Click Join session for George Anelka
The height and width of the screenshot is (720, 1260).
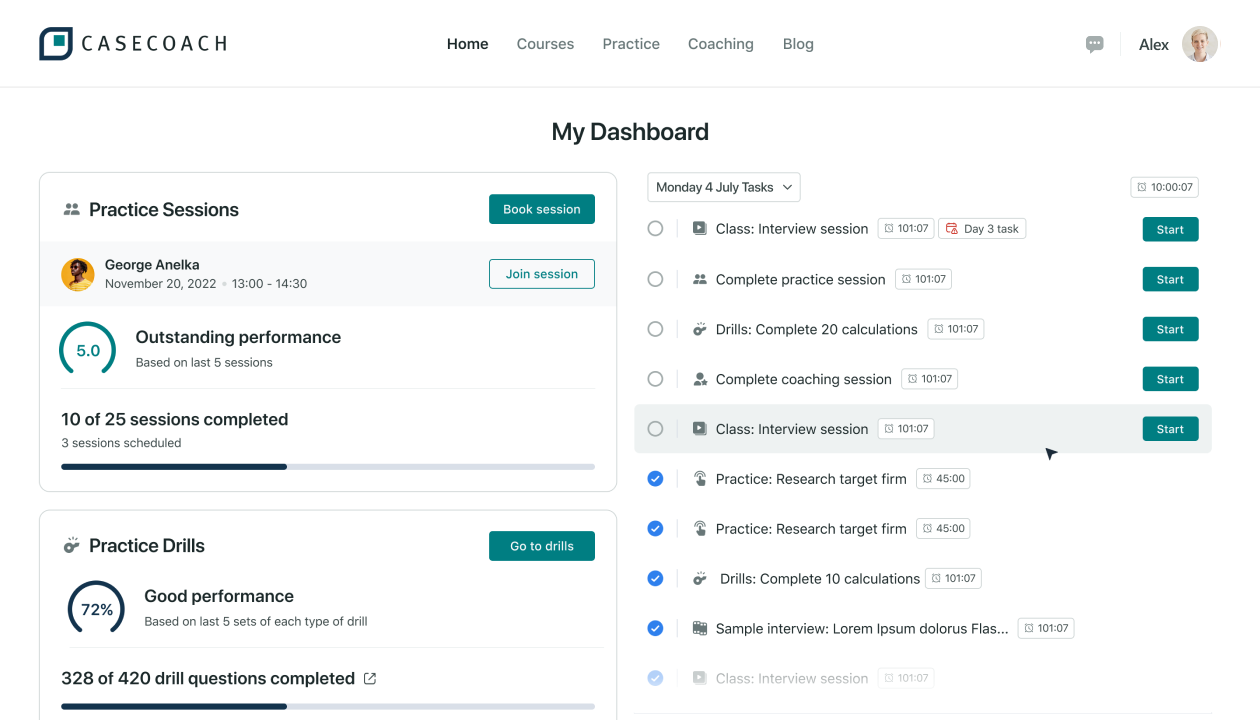pyautogui.click(x=541, y=274)
